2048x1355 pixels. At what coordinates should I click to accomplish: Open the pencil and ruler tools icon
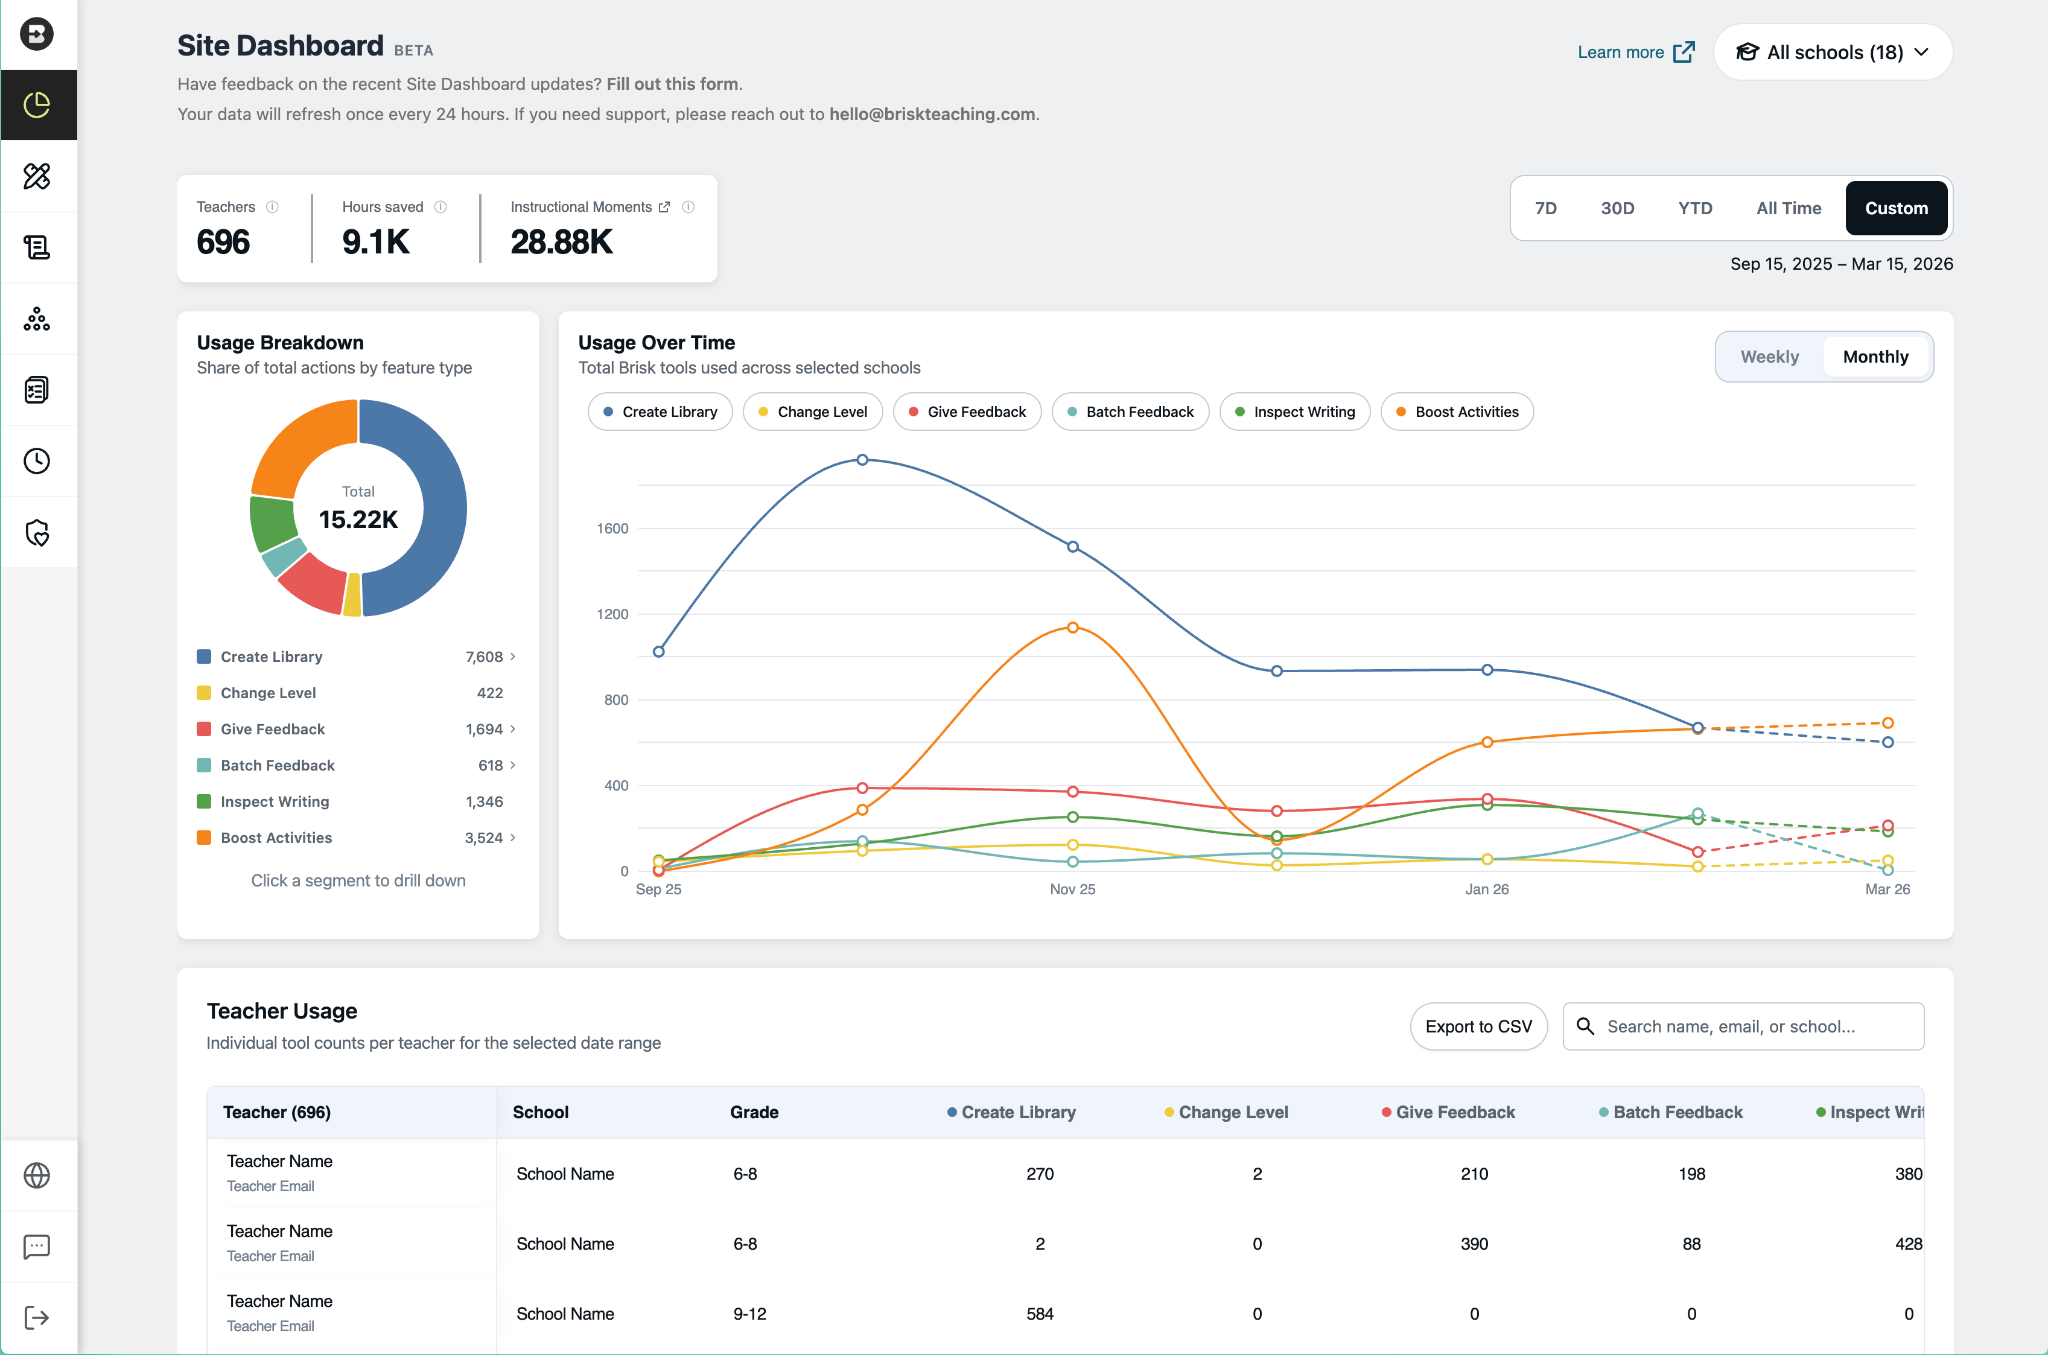[37, 176]
